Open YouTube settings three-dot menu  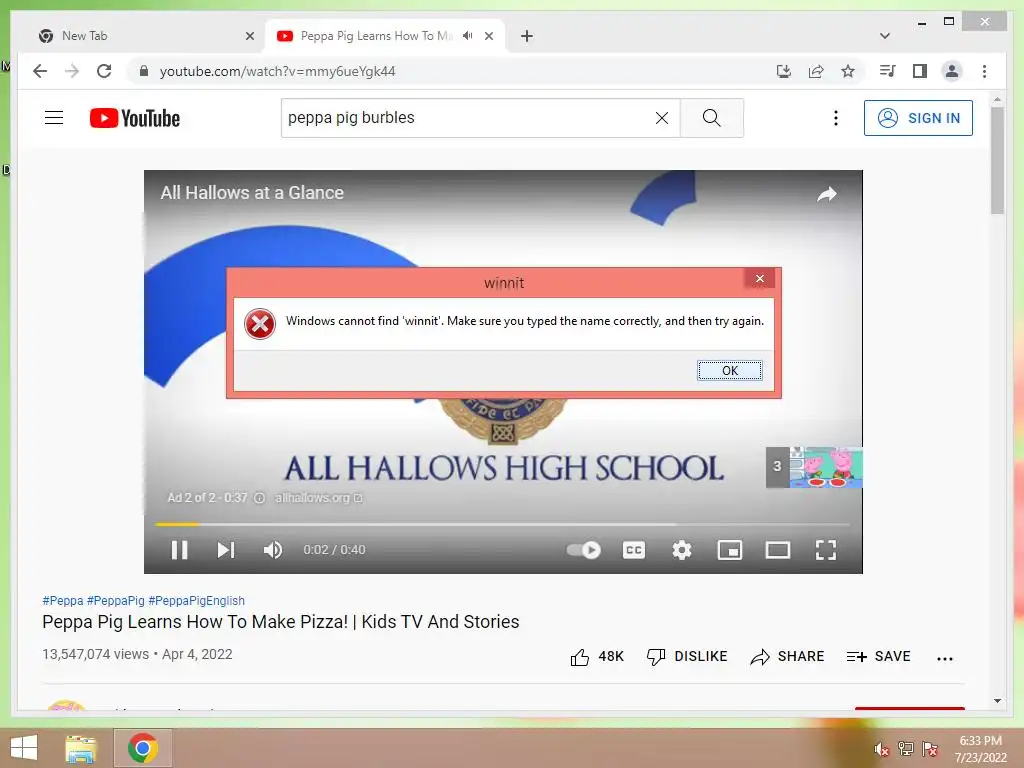[x=835, y=118]
